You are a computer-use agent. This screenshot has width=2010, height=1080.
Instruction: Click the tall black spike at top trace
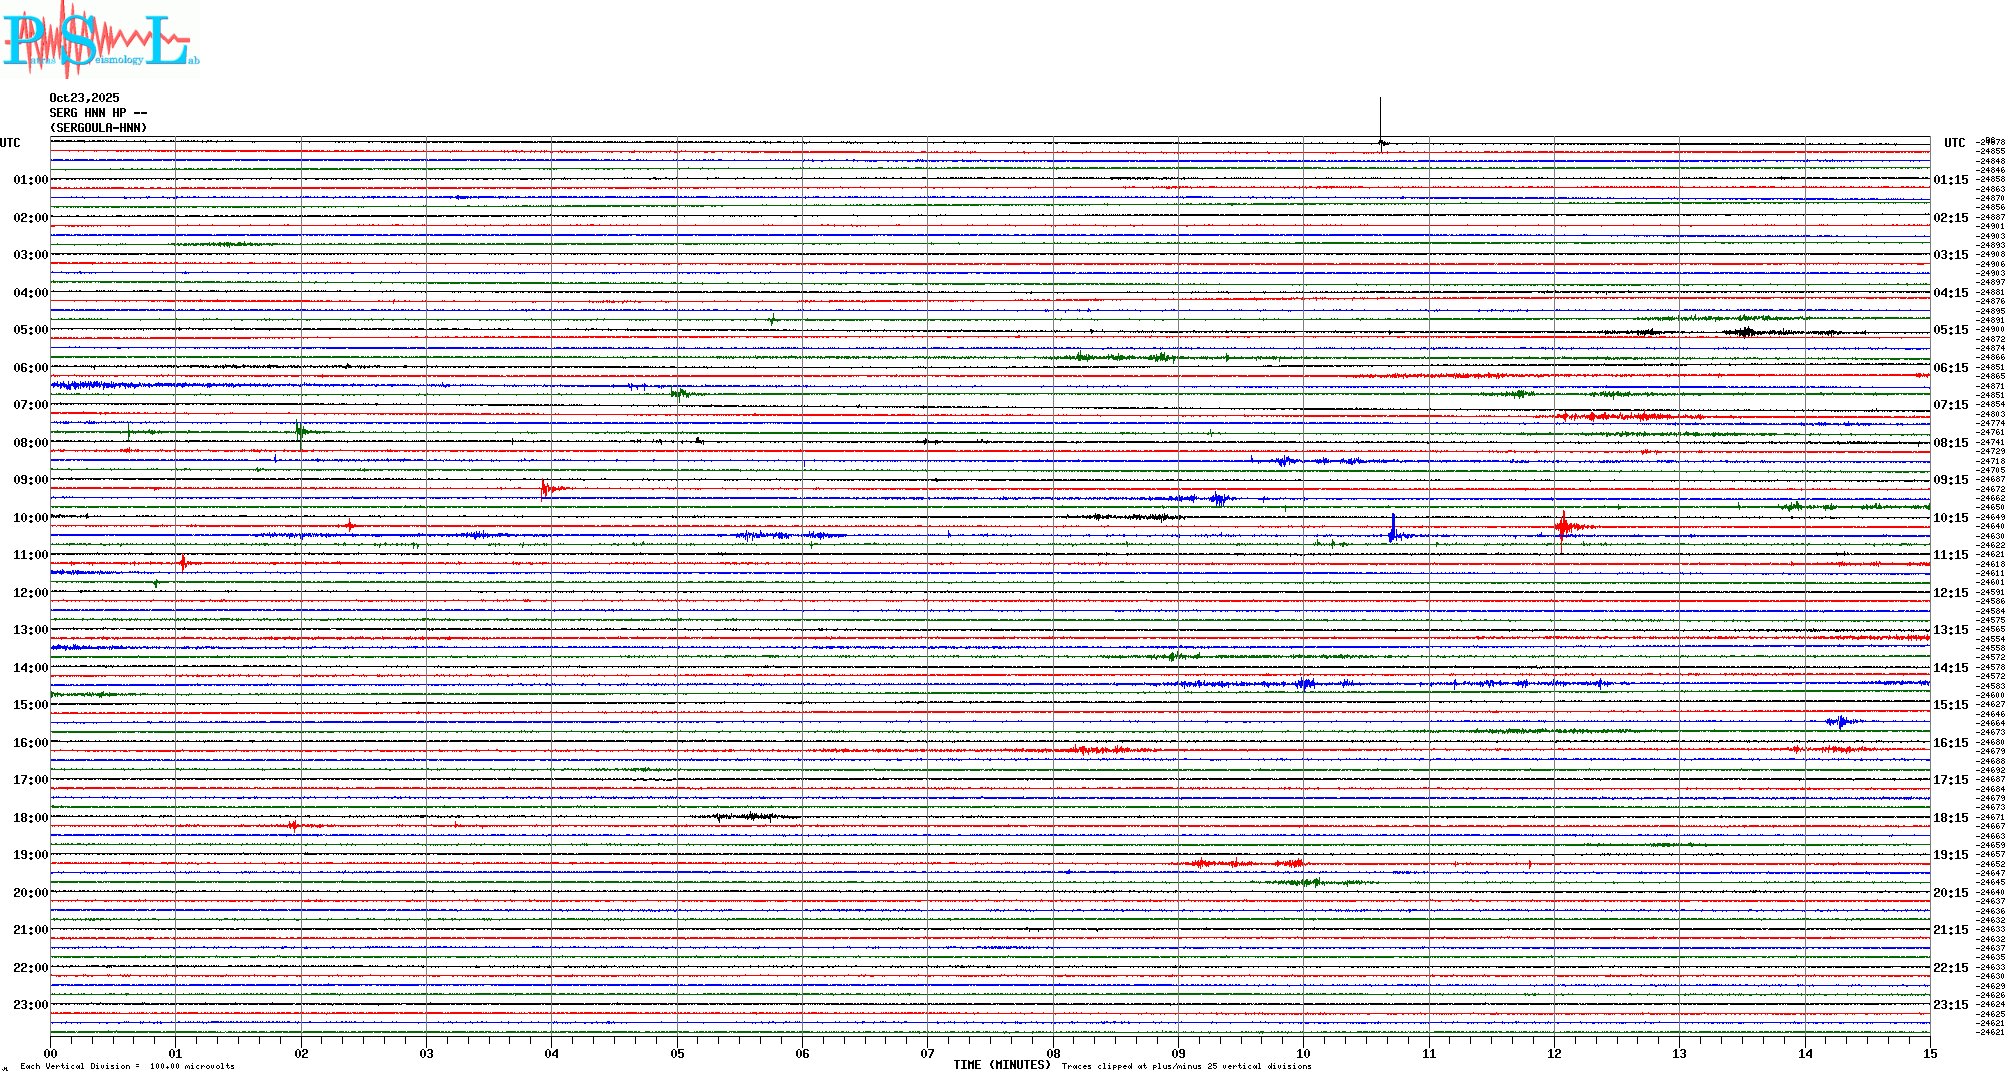(x=1380, y=120)
